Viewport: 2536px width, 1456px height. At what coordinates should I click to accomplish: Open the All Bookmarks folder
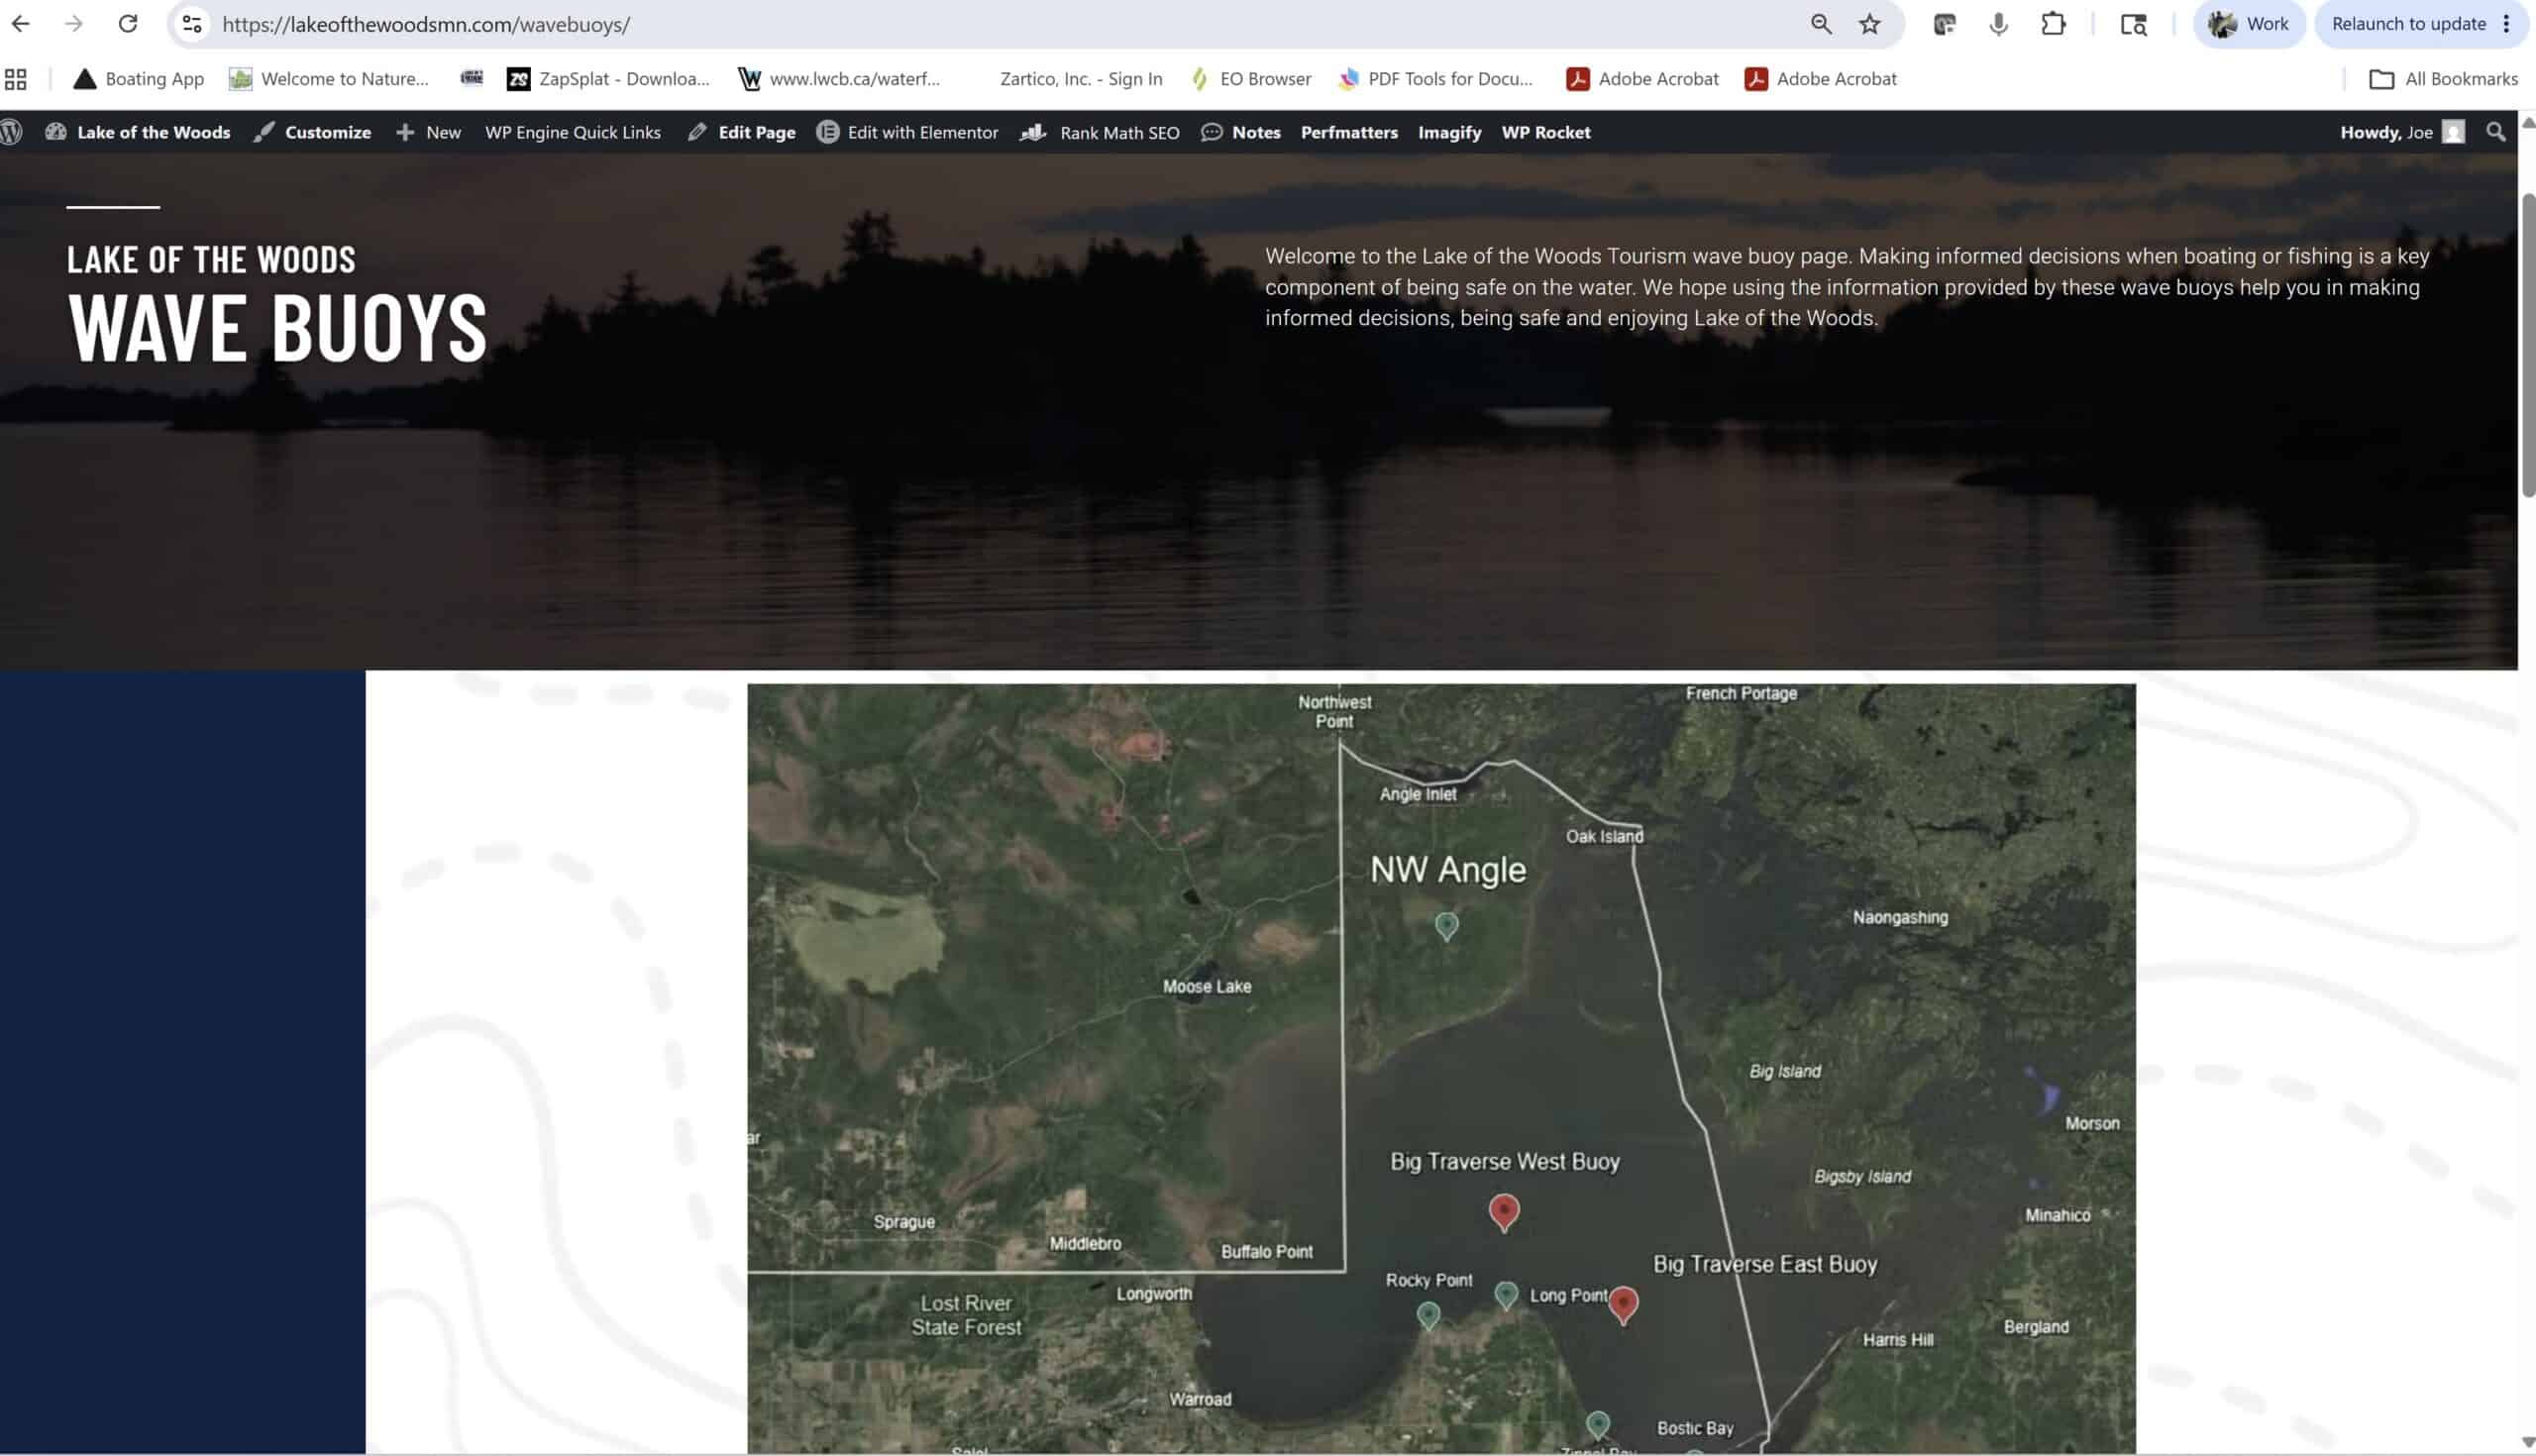tap(2443, 79)
